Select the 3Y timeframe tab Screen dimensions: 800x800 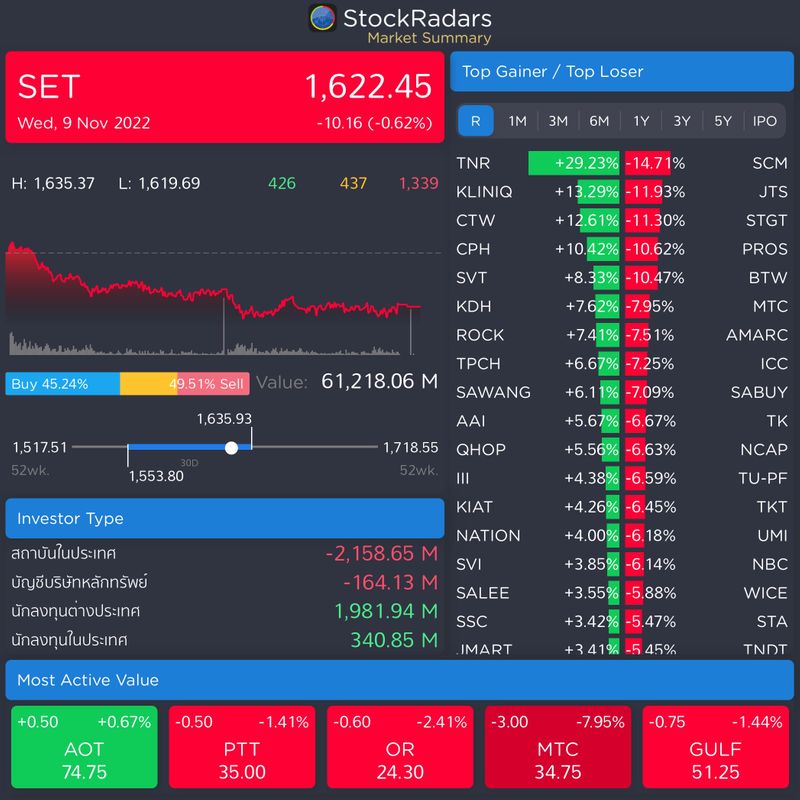[x=682, y=120]
